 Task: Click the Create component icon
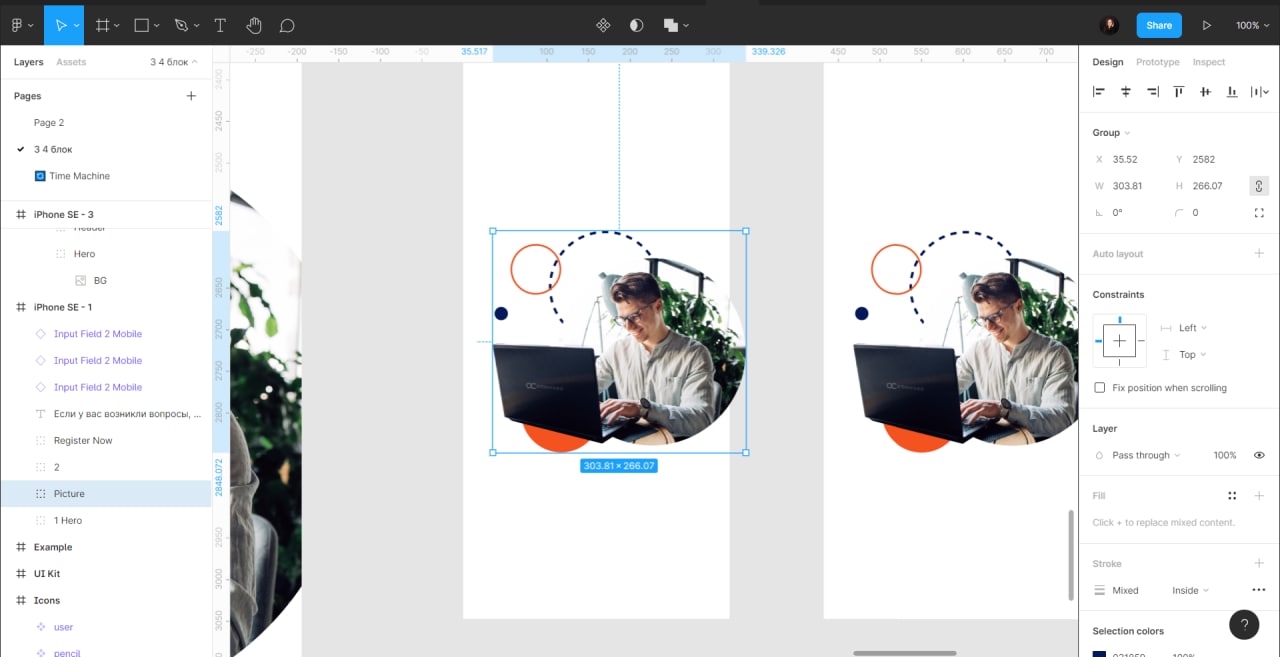point(603,25)
